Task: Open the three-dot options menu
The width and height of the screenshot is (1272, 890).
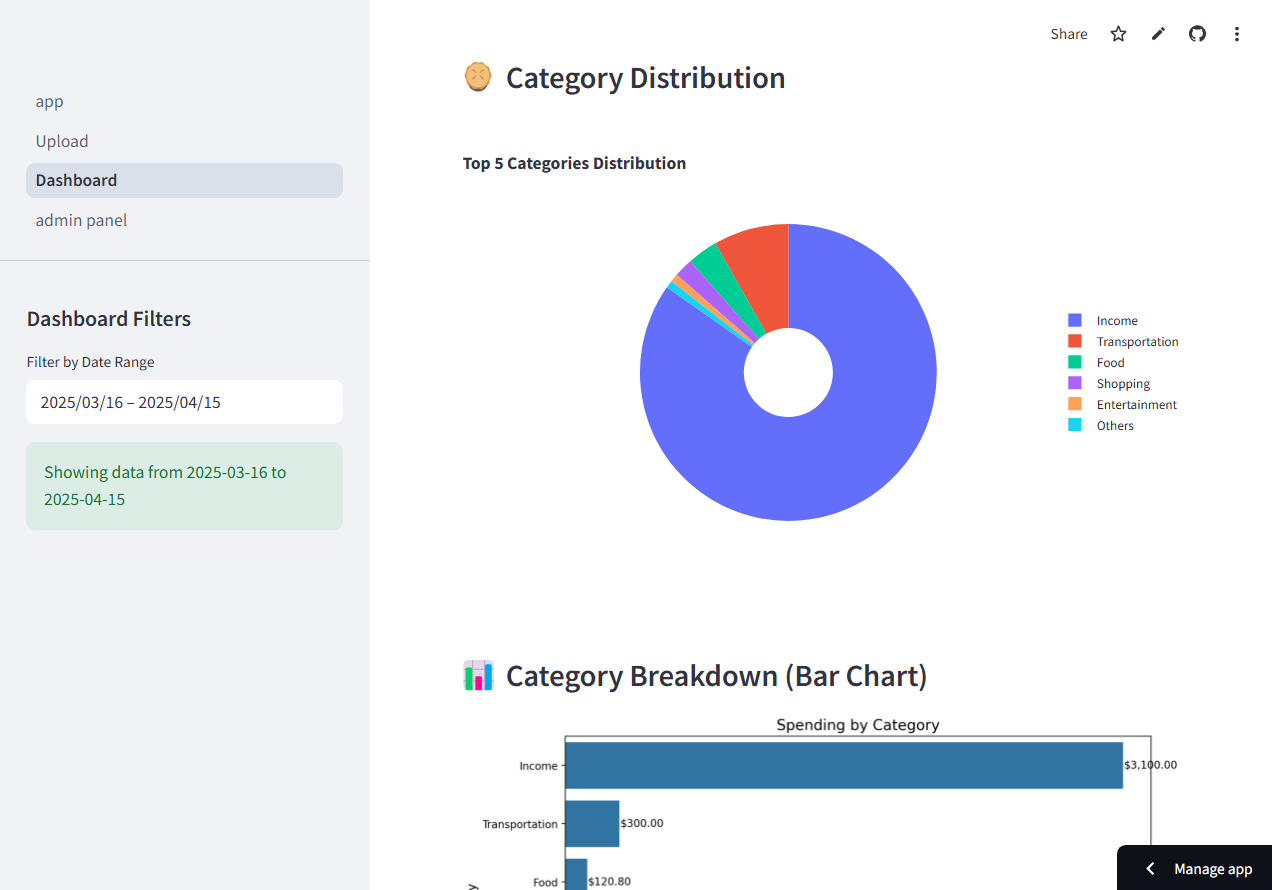Action: point(1237,33)
